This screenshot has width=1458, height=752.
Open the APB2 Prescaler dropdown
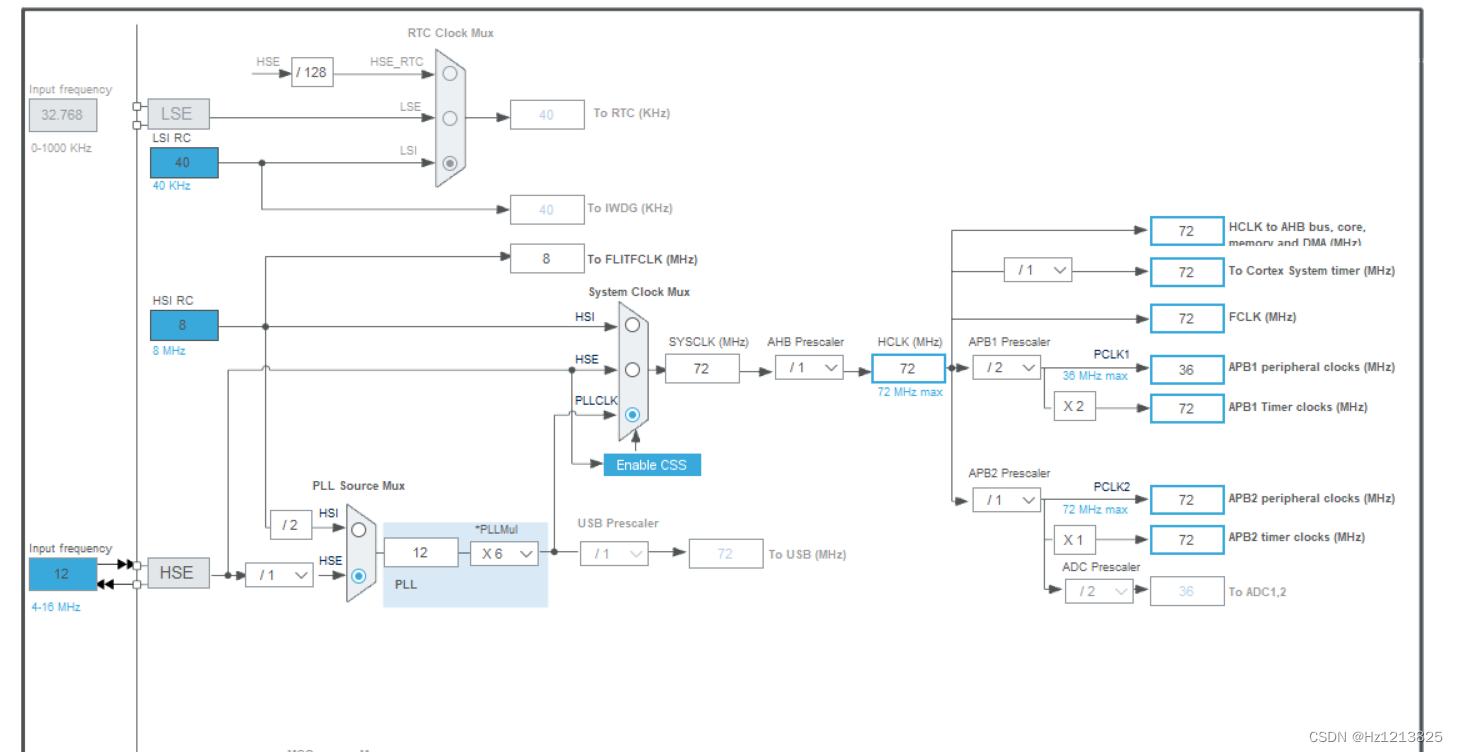coord(1007,499)
